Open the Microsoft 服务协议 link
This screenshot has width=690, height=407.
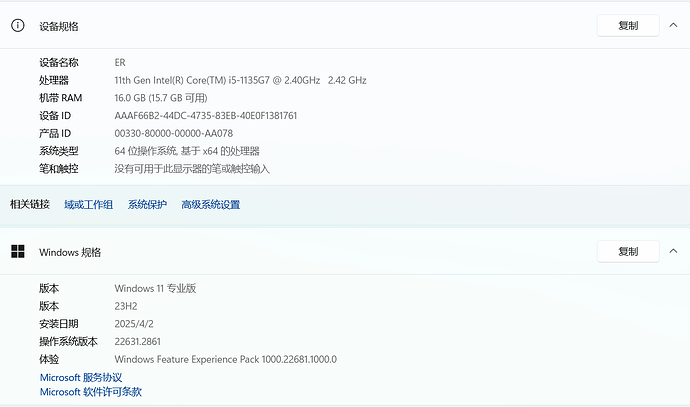(81, 378)
